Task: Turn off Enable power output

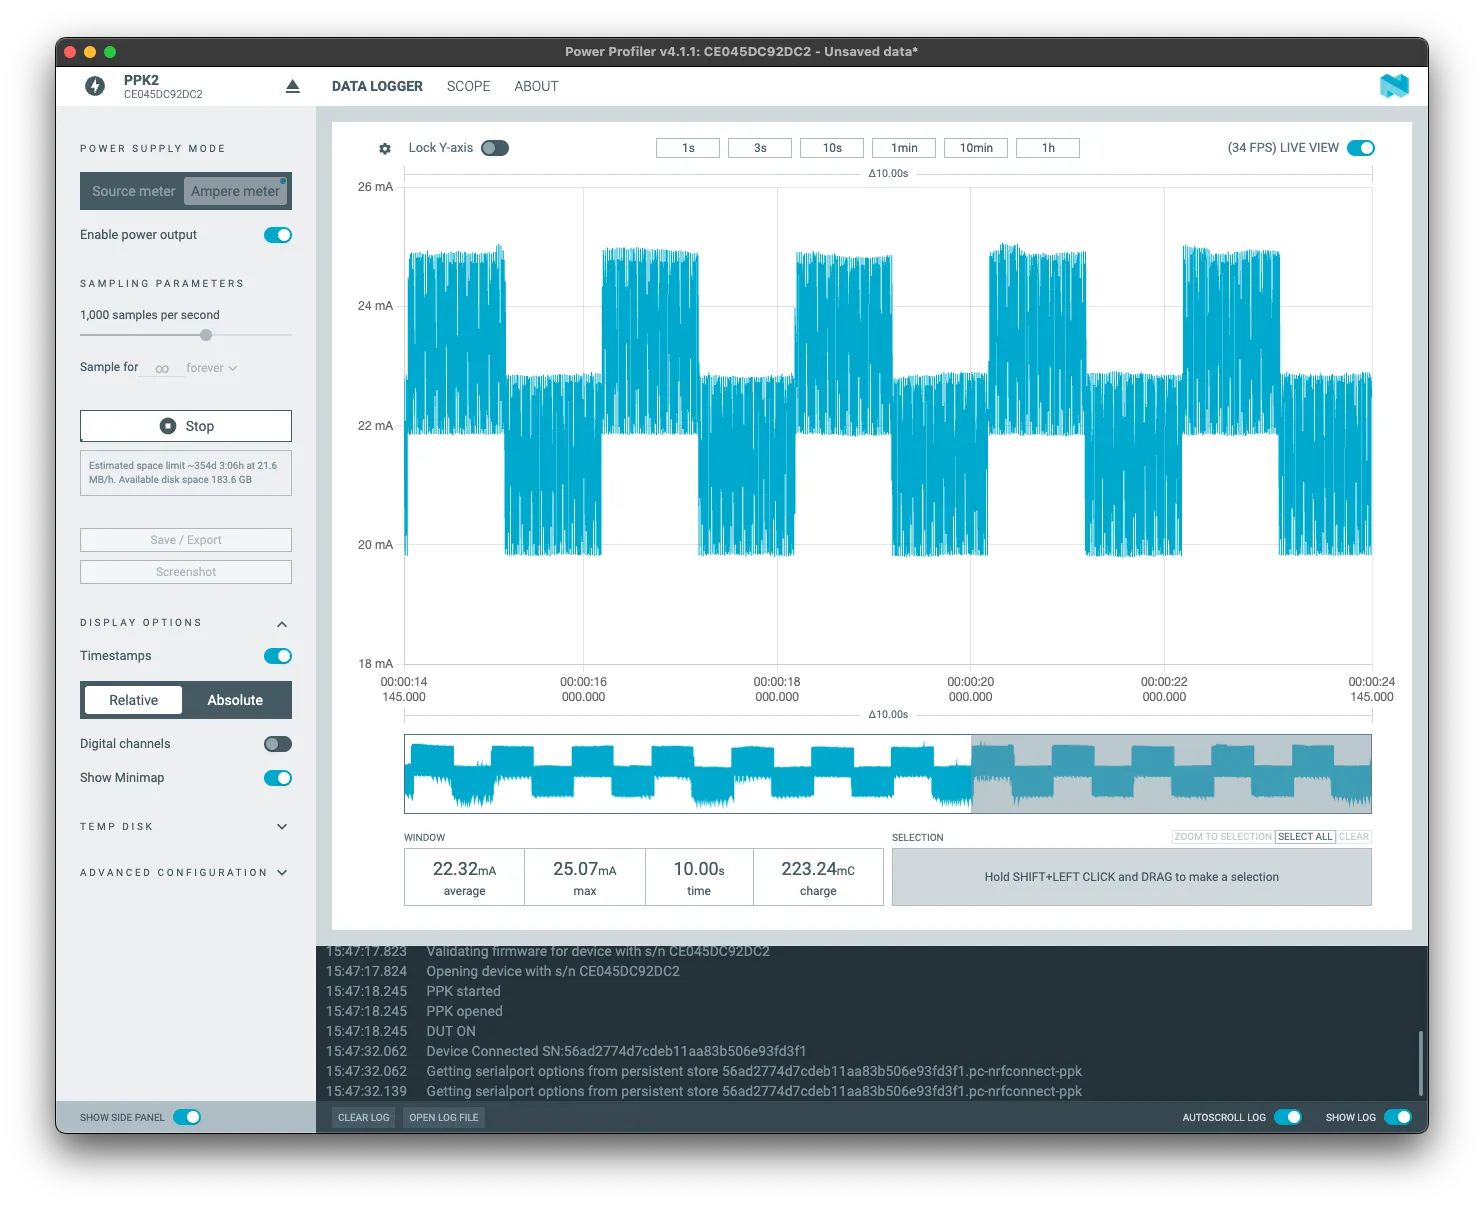Action: click(277, 235)
